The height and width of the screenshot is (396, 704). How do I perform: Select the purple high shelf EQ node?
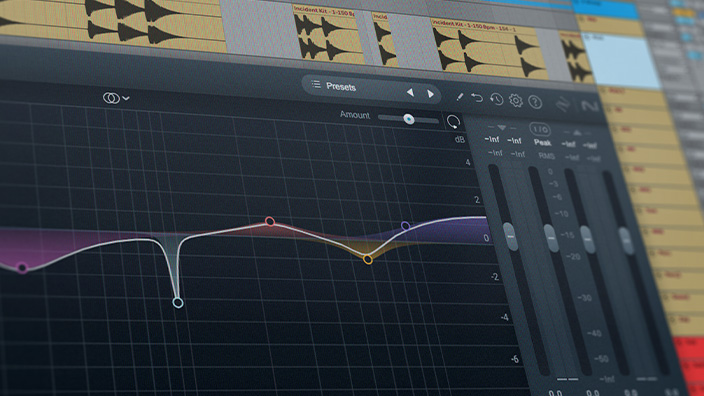(405, 225)
